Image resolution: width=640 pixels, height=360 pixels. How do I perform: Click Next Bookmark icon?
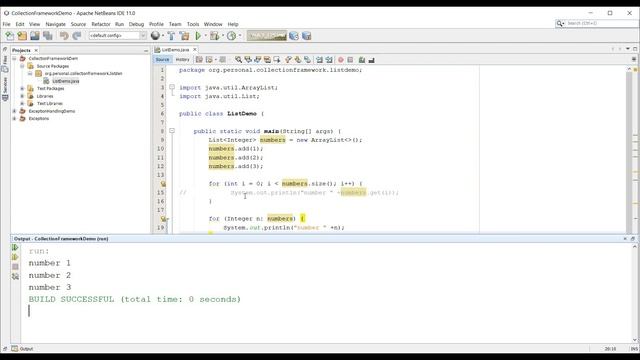(x=298, y=60)
